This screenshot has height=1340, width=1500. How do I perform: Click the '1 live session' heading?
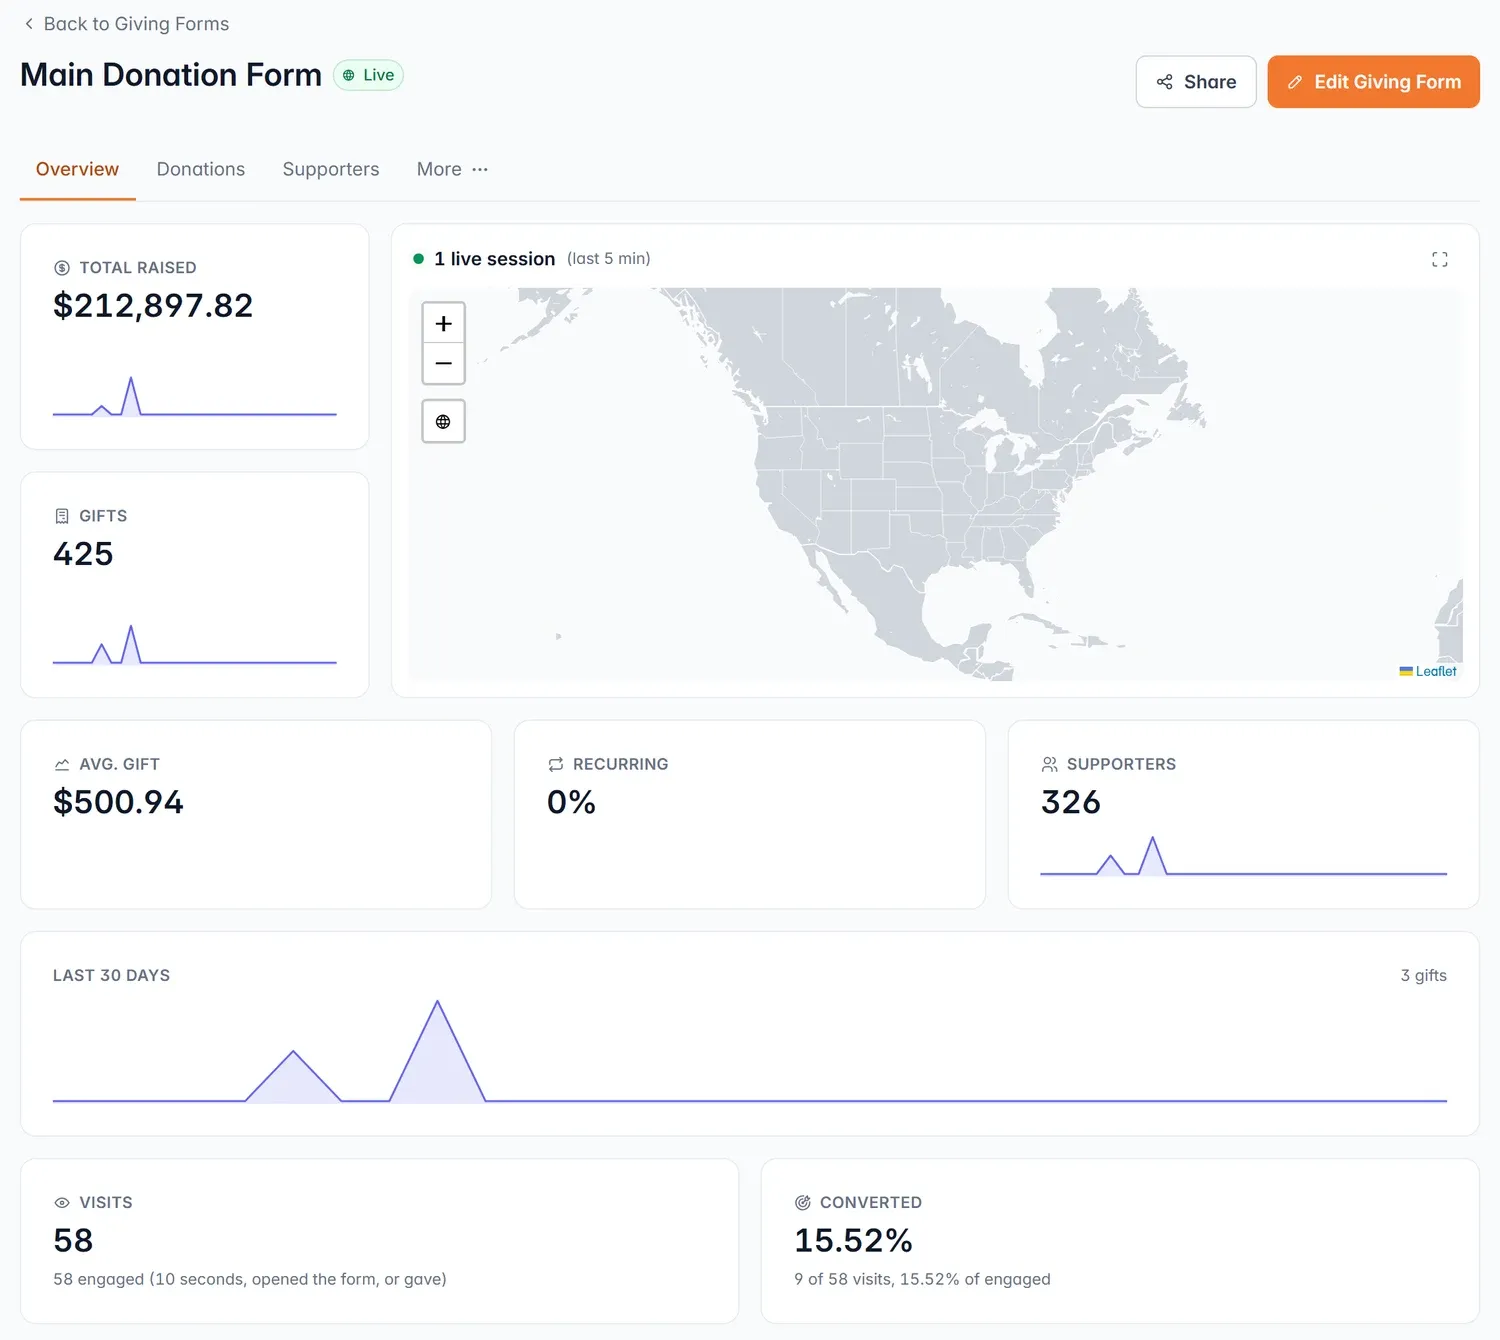[x=494, y=259]
